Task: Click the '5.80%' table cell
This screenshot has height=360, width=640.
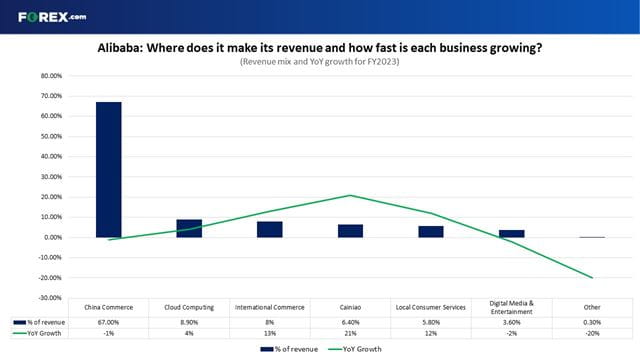Action: click(431, 322)
